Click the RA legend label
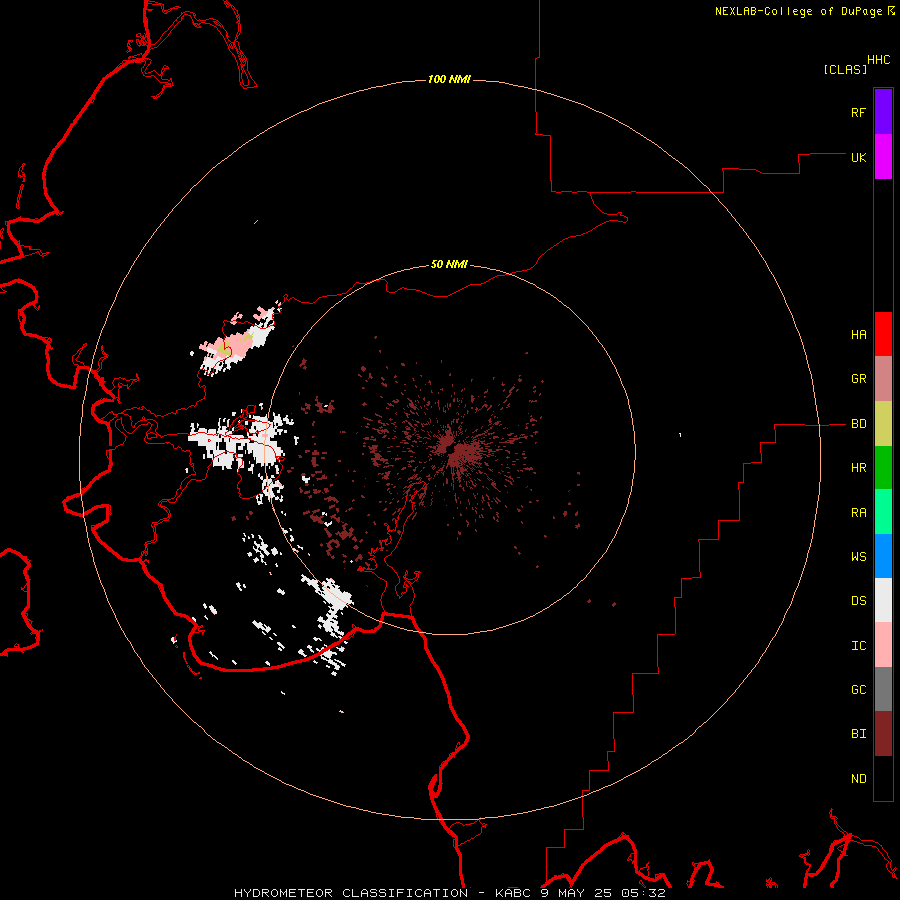 858,513
